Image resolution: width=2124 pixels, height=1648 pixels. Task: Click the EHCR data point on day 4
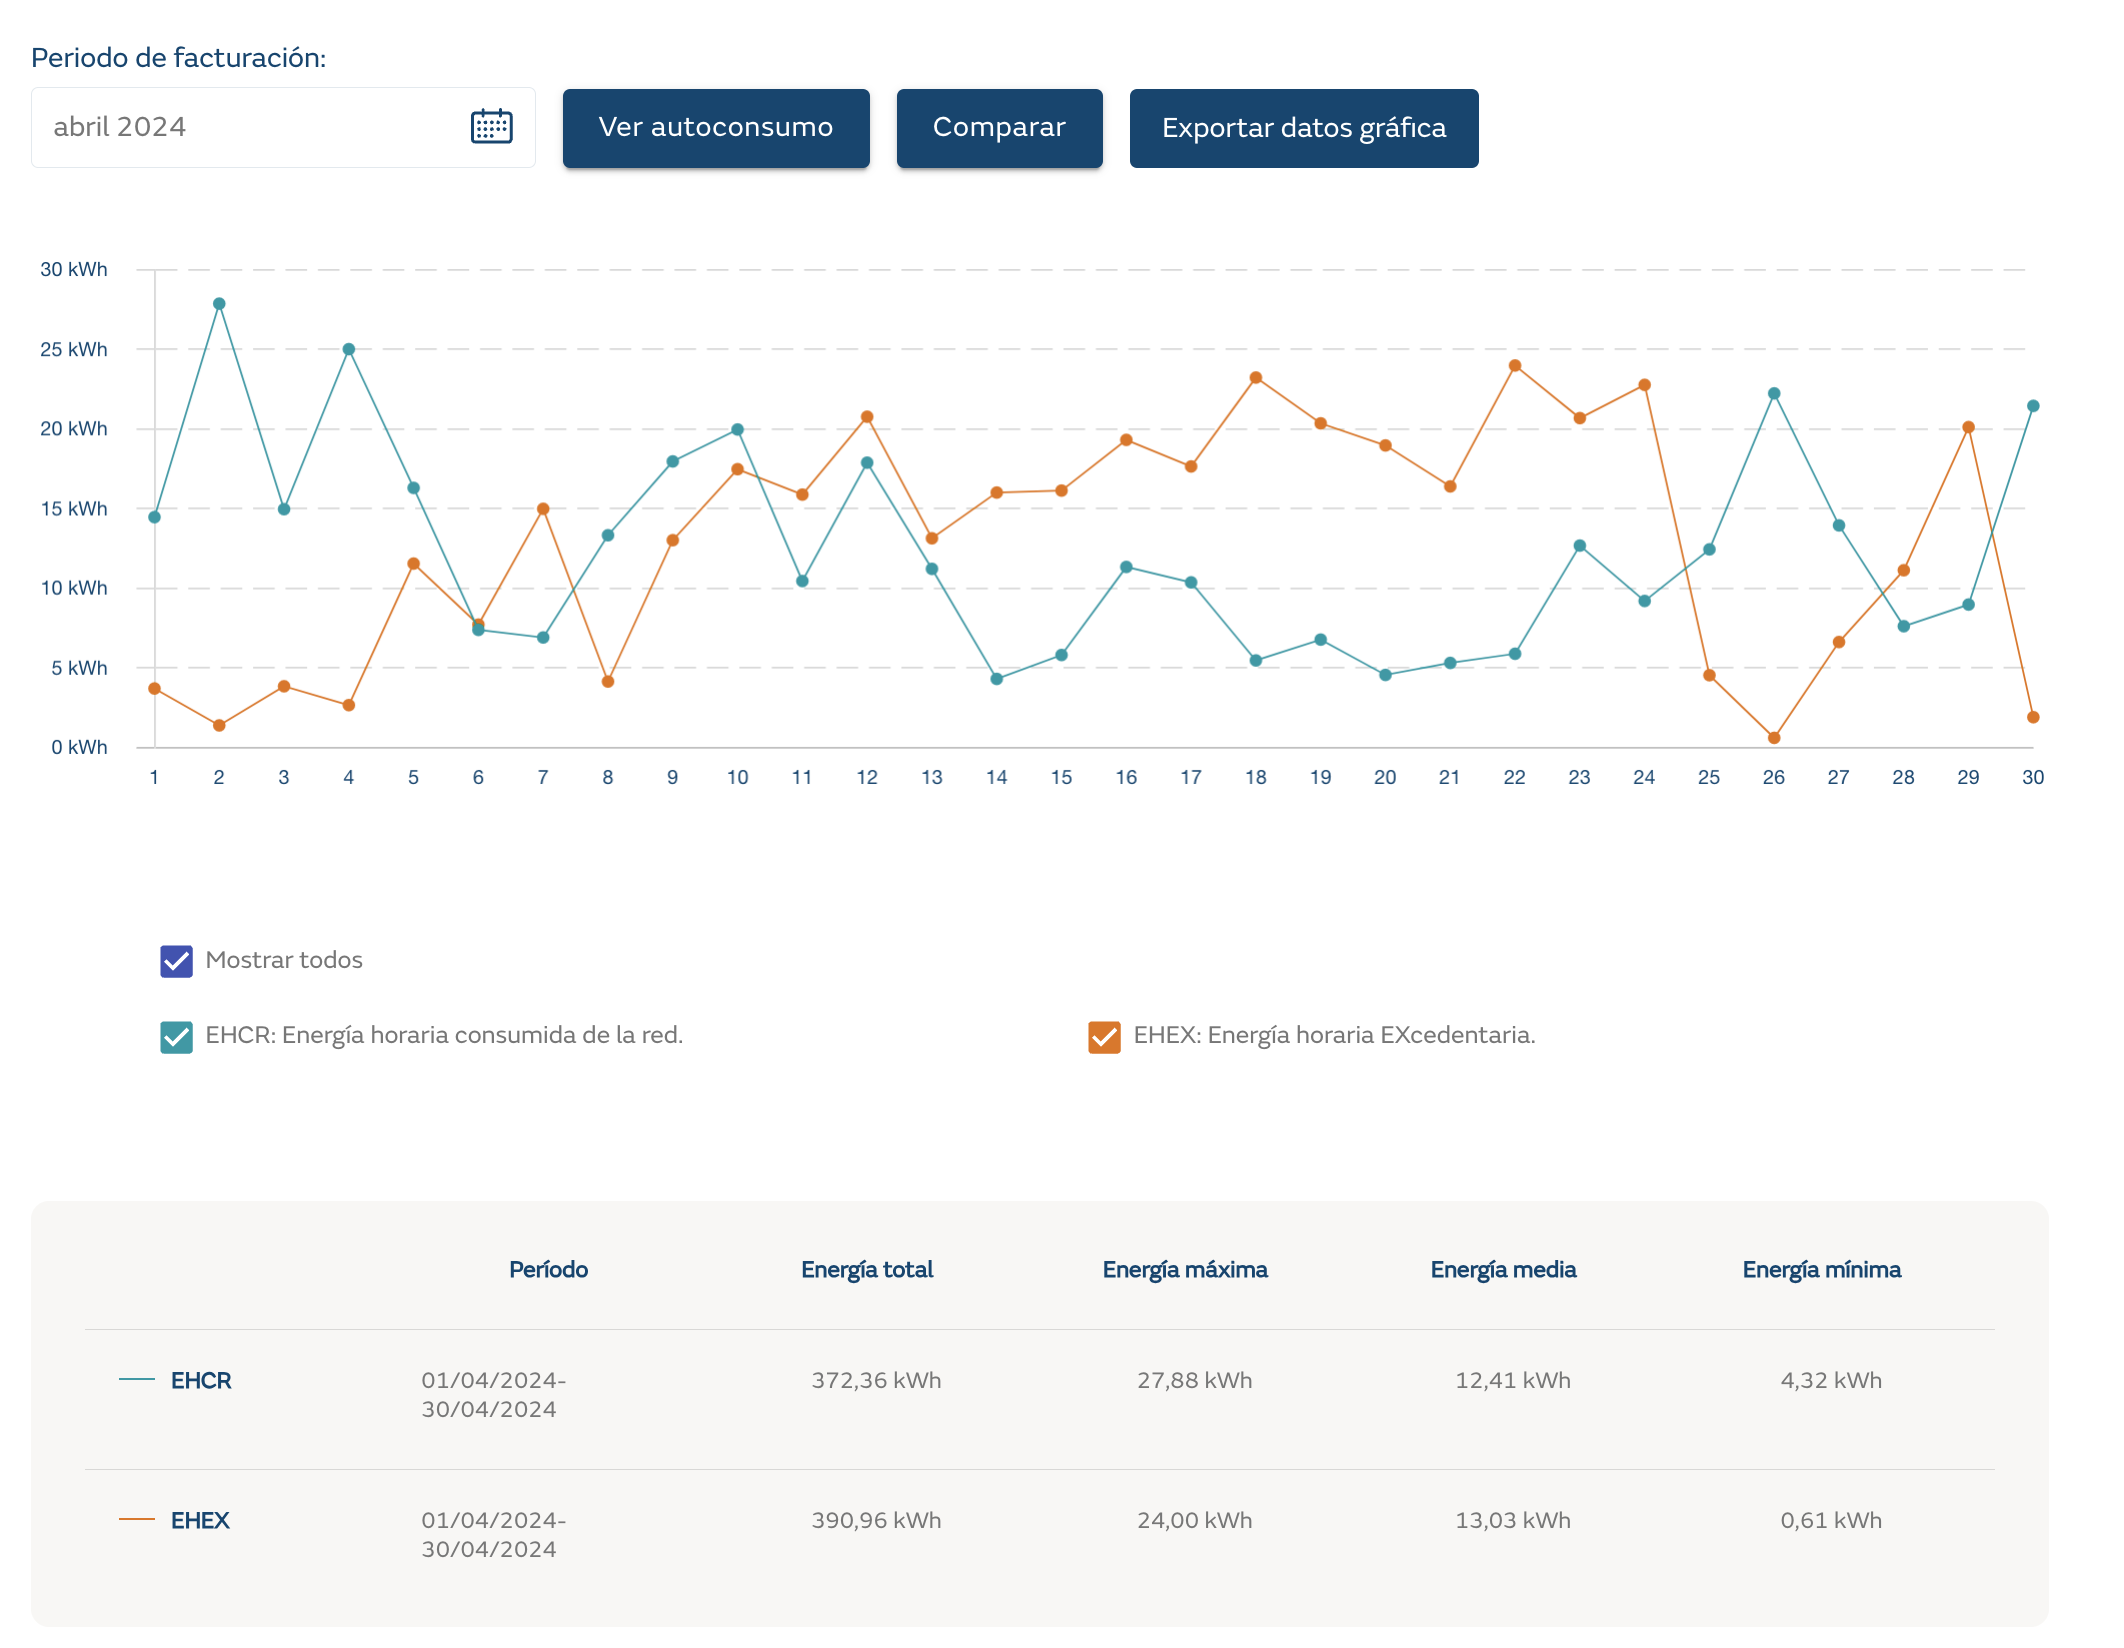349,350
